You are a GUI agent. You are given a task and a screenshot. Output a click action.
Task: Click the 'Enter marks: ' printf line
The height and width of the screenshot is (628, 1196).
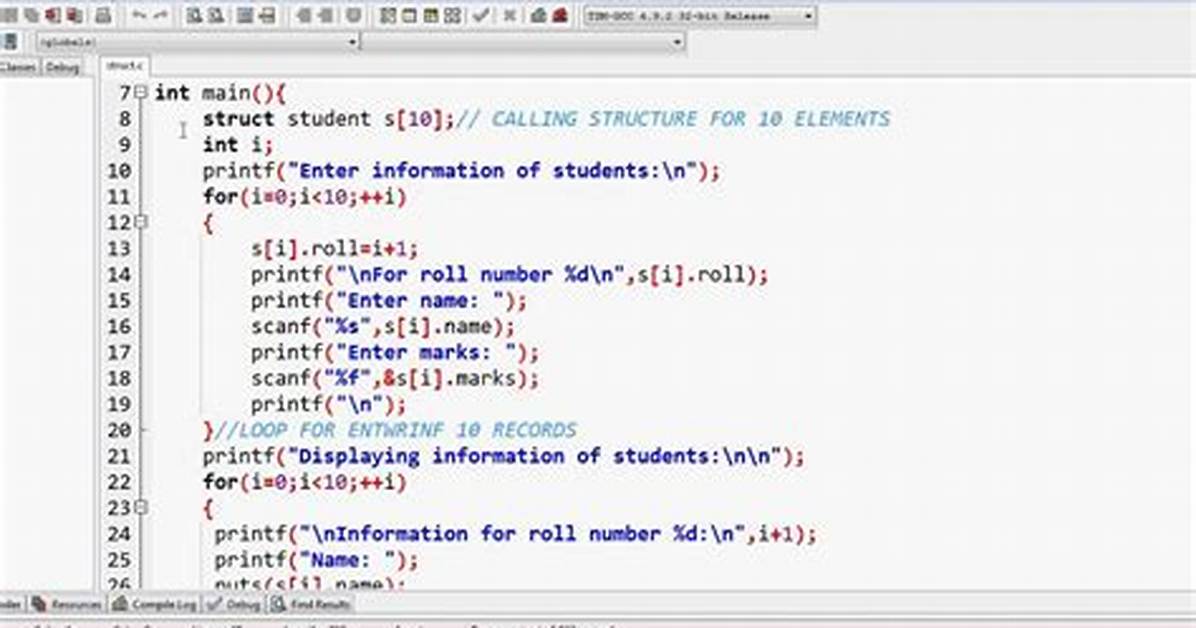[x=394, y=353]
